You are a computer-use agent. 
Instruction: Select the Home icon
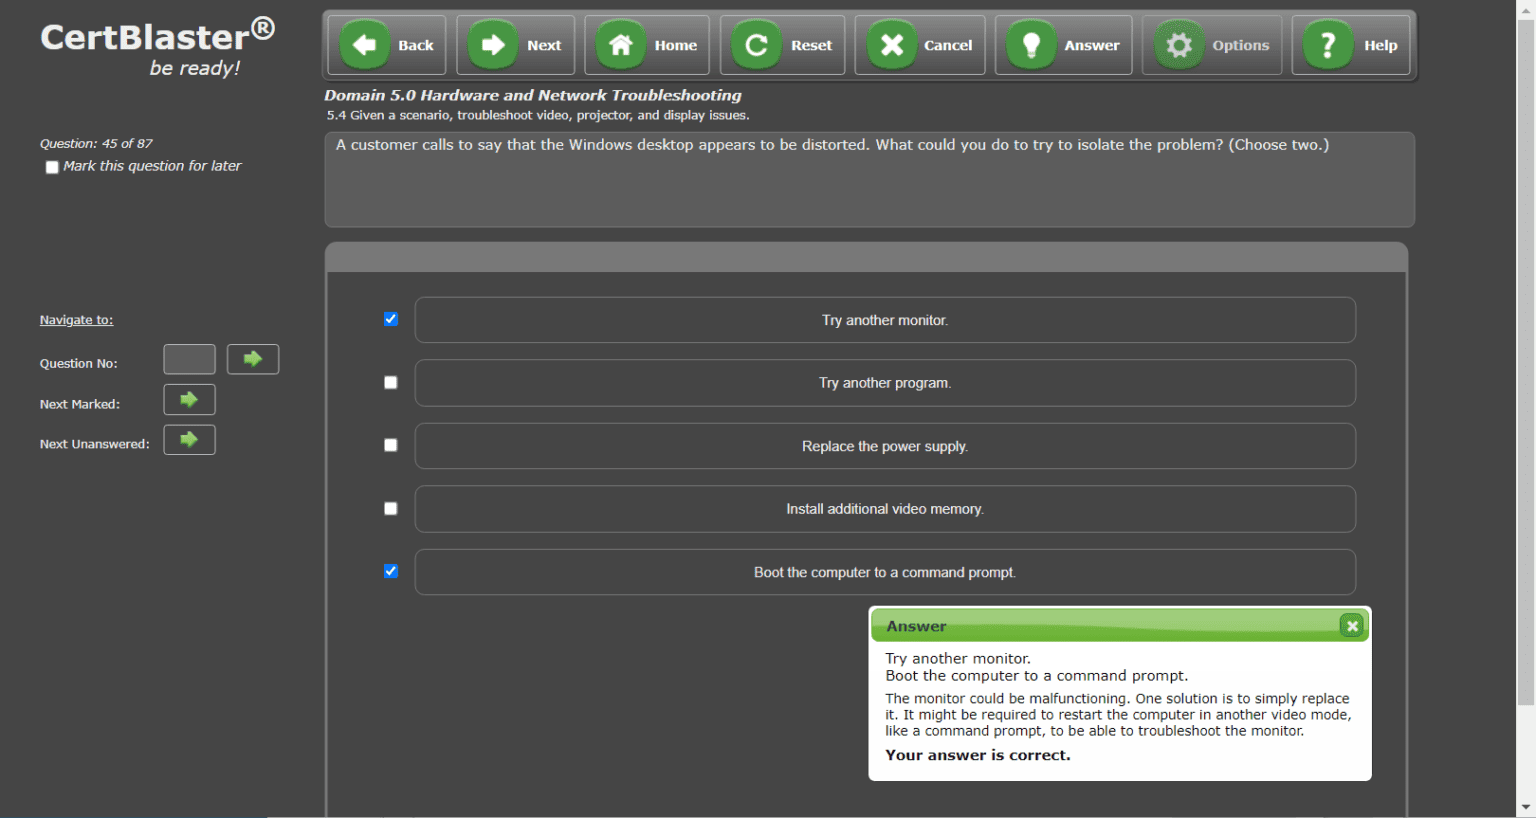pos(620,44)
